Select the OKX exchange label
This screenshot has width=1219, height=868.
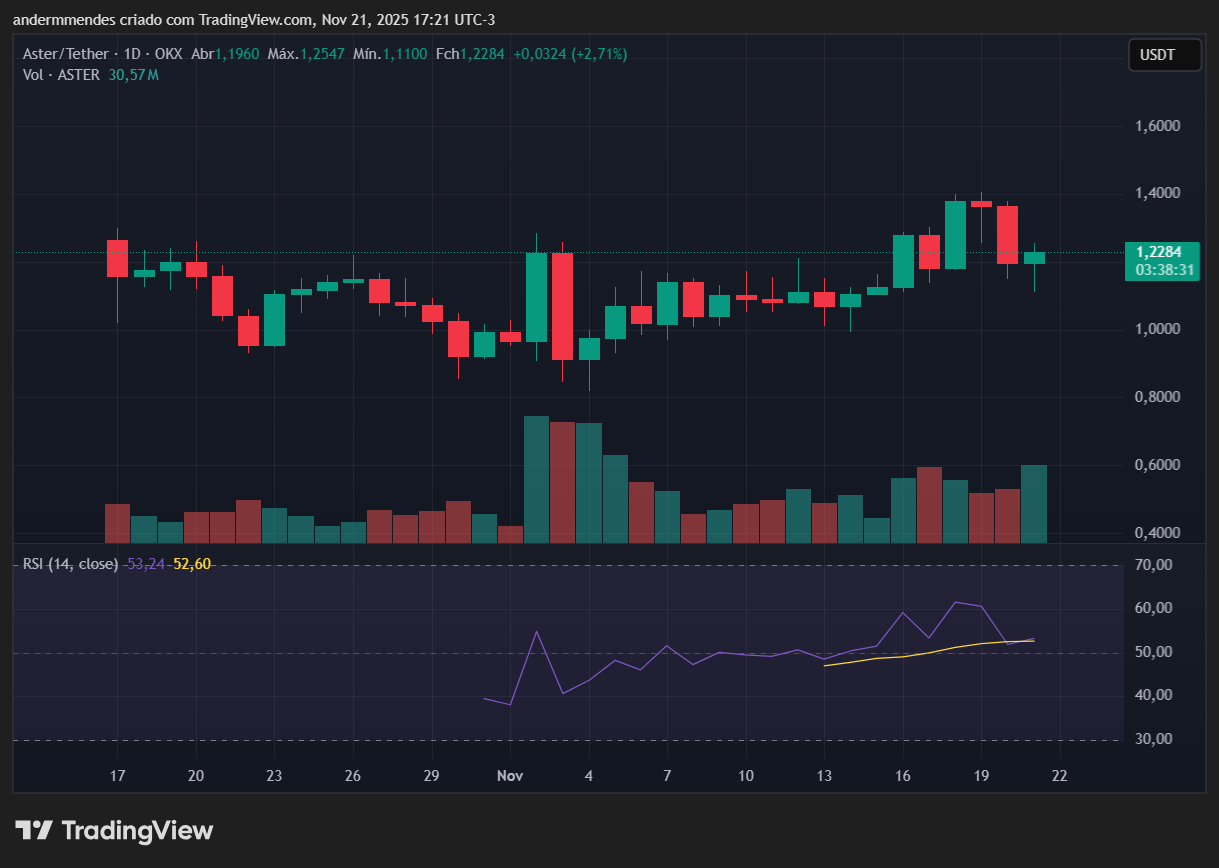click(169, 54)
